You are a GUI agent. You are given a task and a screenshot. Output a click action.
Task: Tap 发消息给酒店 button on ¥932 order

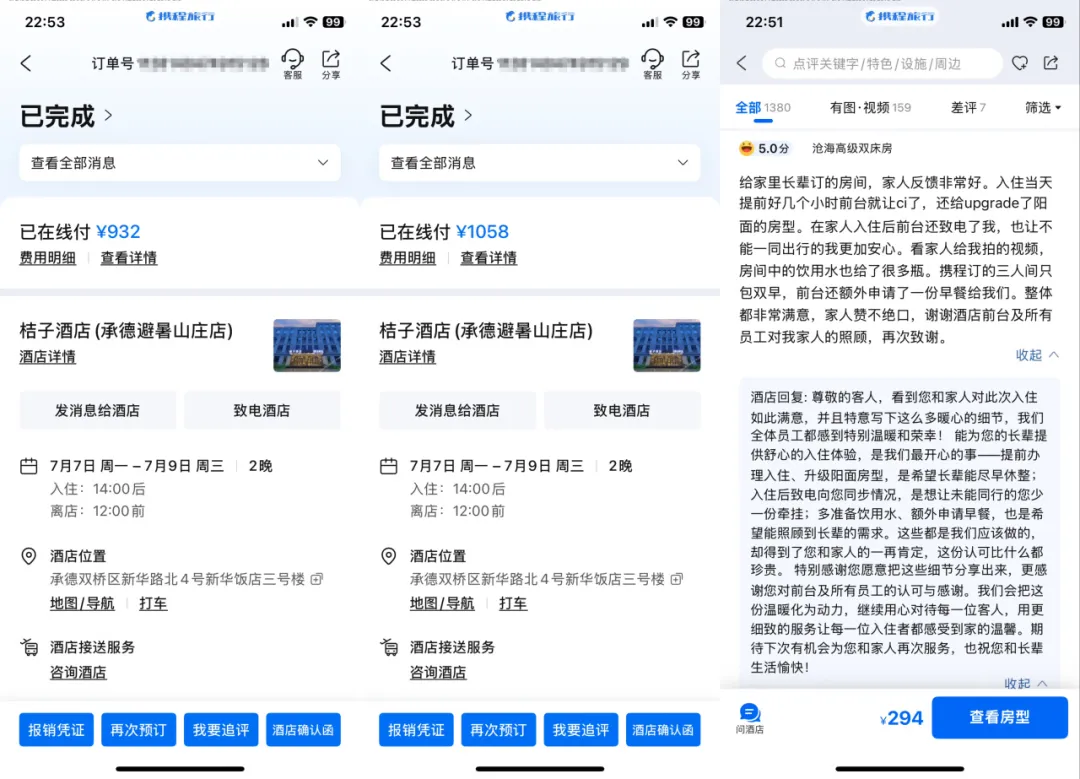[97, 411]
